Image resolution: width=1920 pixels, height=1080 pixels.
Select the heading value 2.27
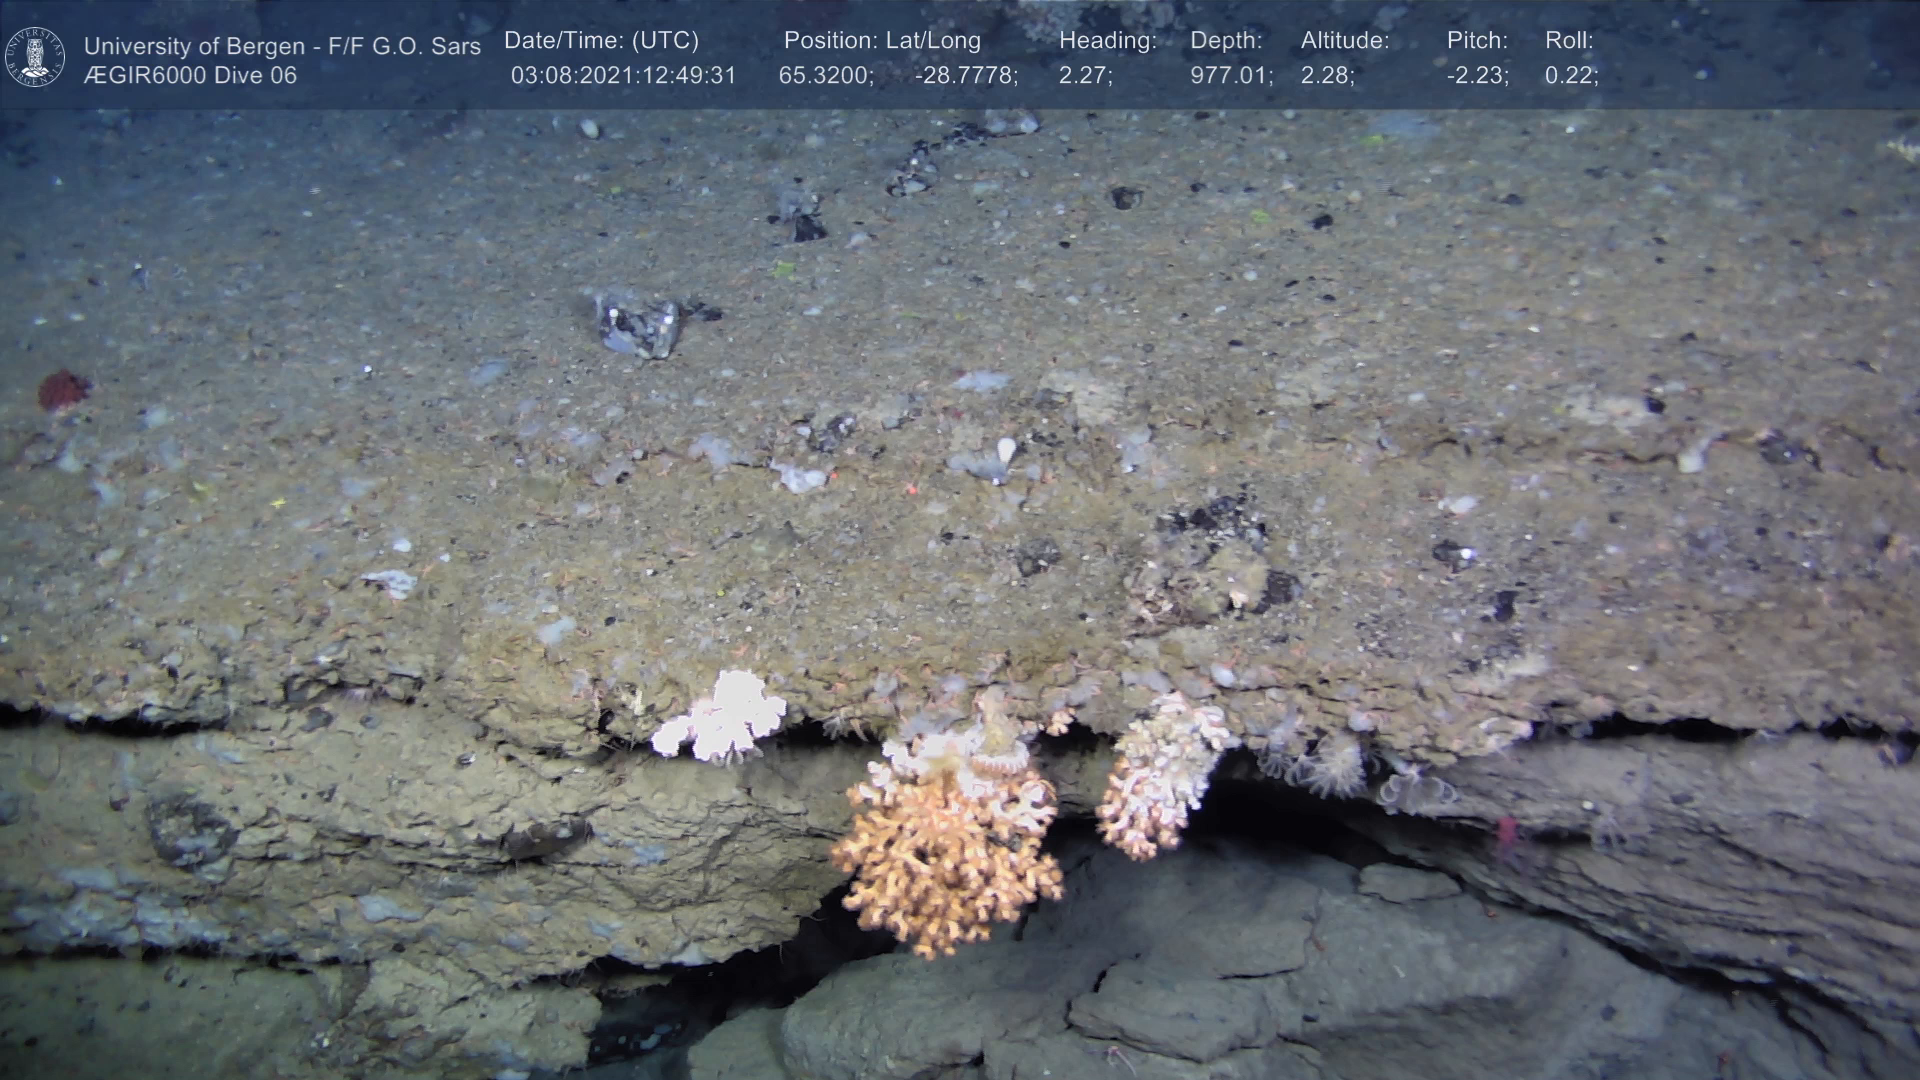(x=1085, y=75)
